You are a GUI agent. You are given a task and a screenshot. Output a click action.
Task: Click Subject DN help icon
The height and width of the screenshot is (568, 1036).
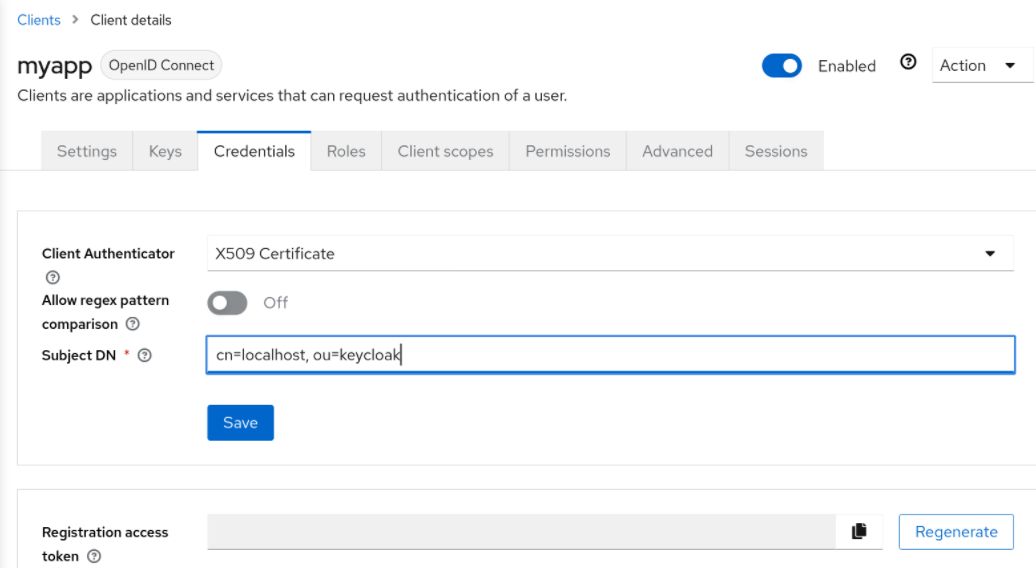pyautogui.click(x=145, y=355)
